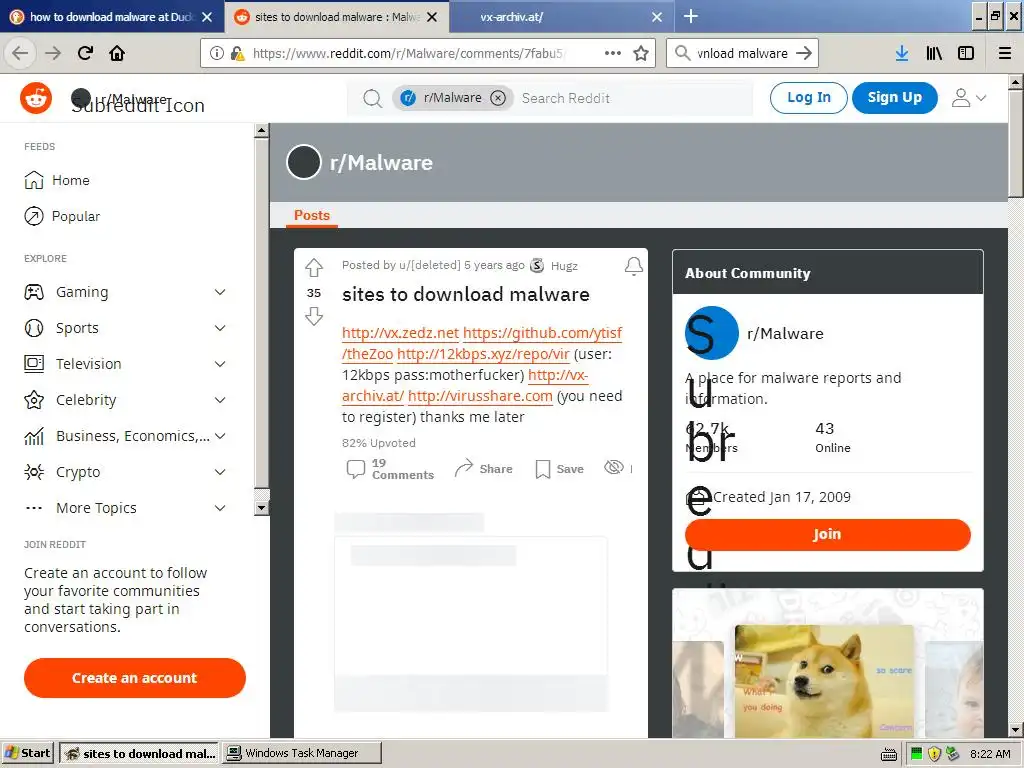1024x768 pixels.
Task: Click the Log In button
Action: click(x=808, y=98)
